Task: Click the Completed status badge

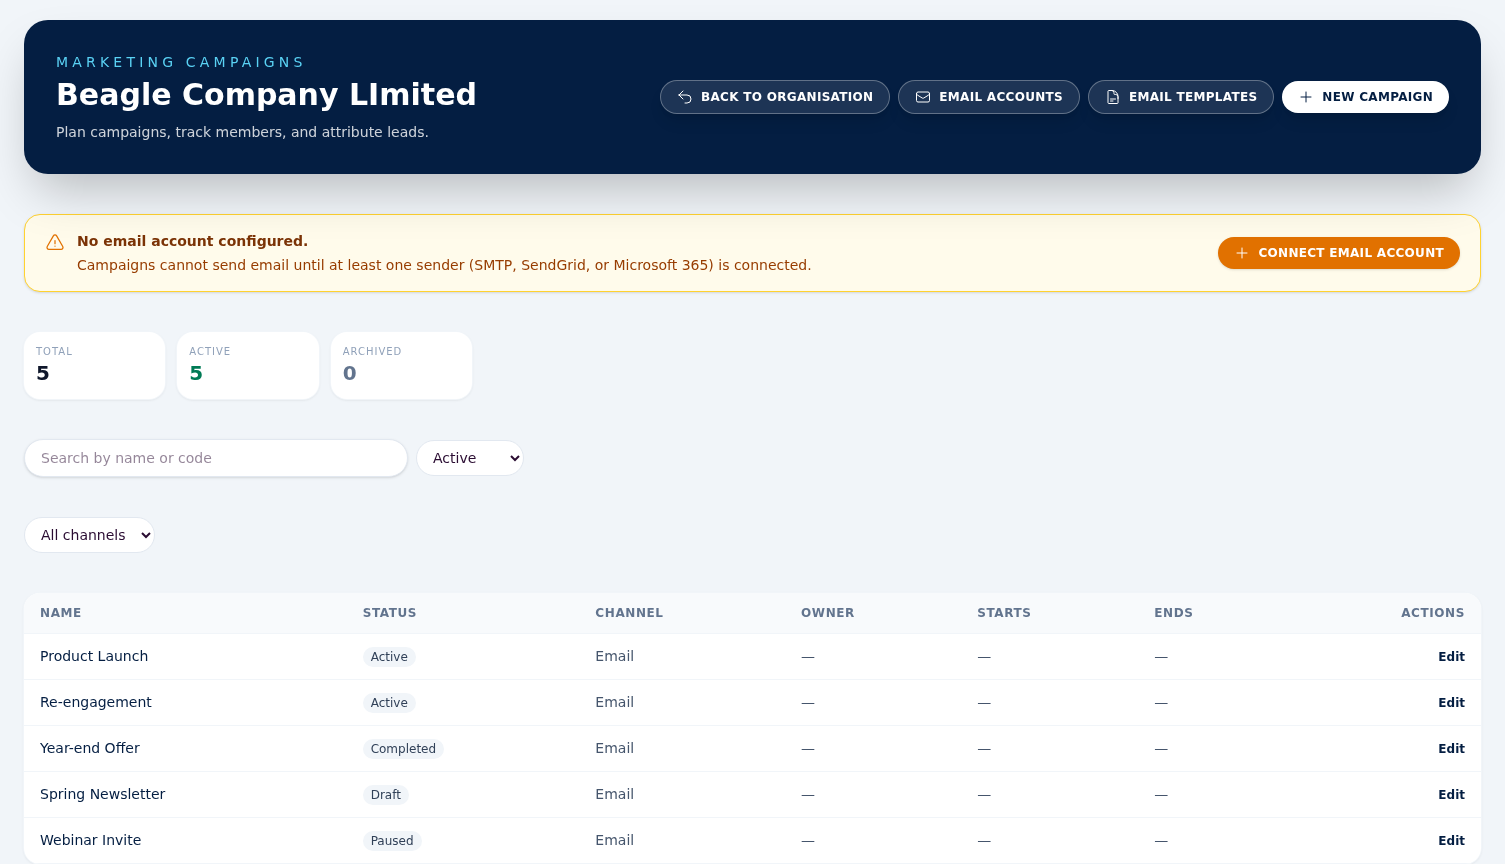Action: pos(403,749)
